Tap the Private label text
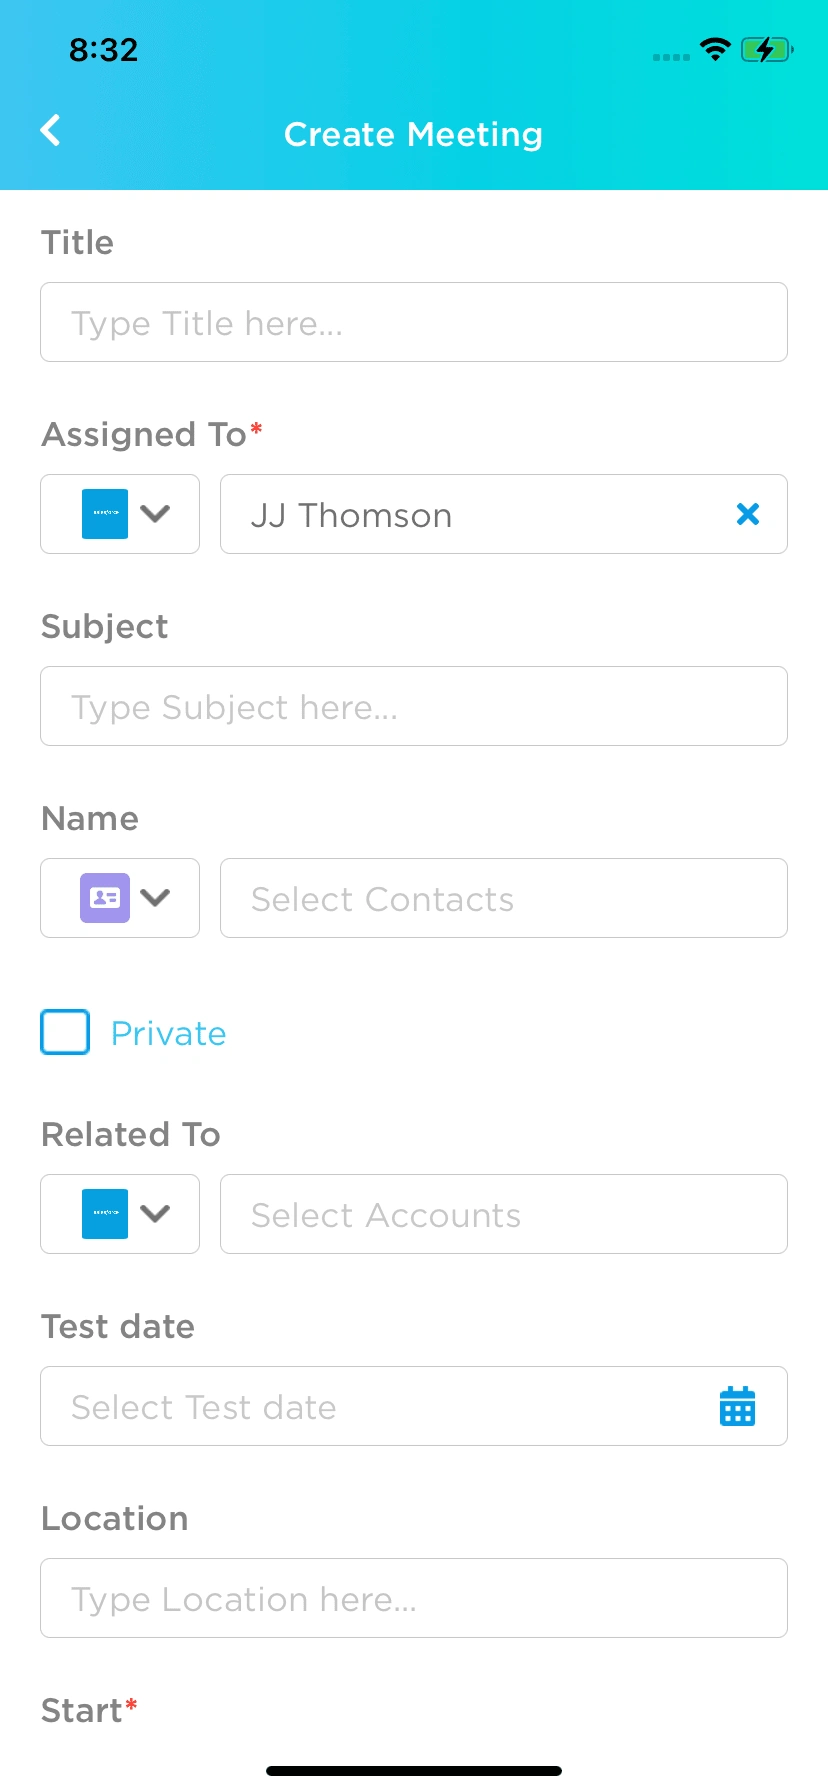 (x=168, y=1033)
